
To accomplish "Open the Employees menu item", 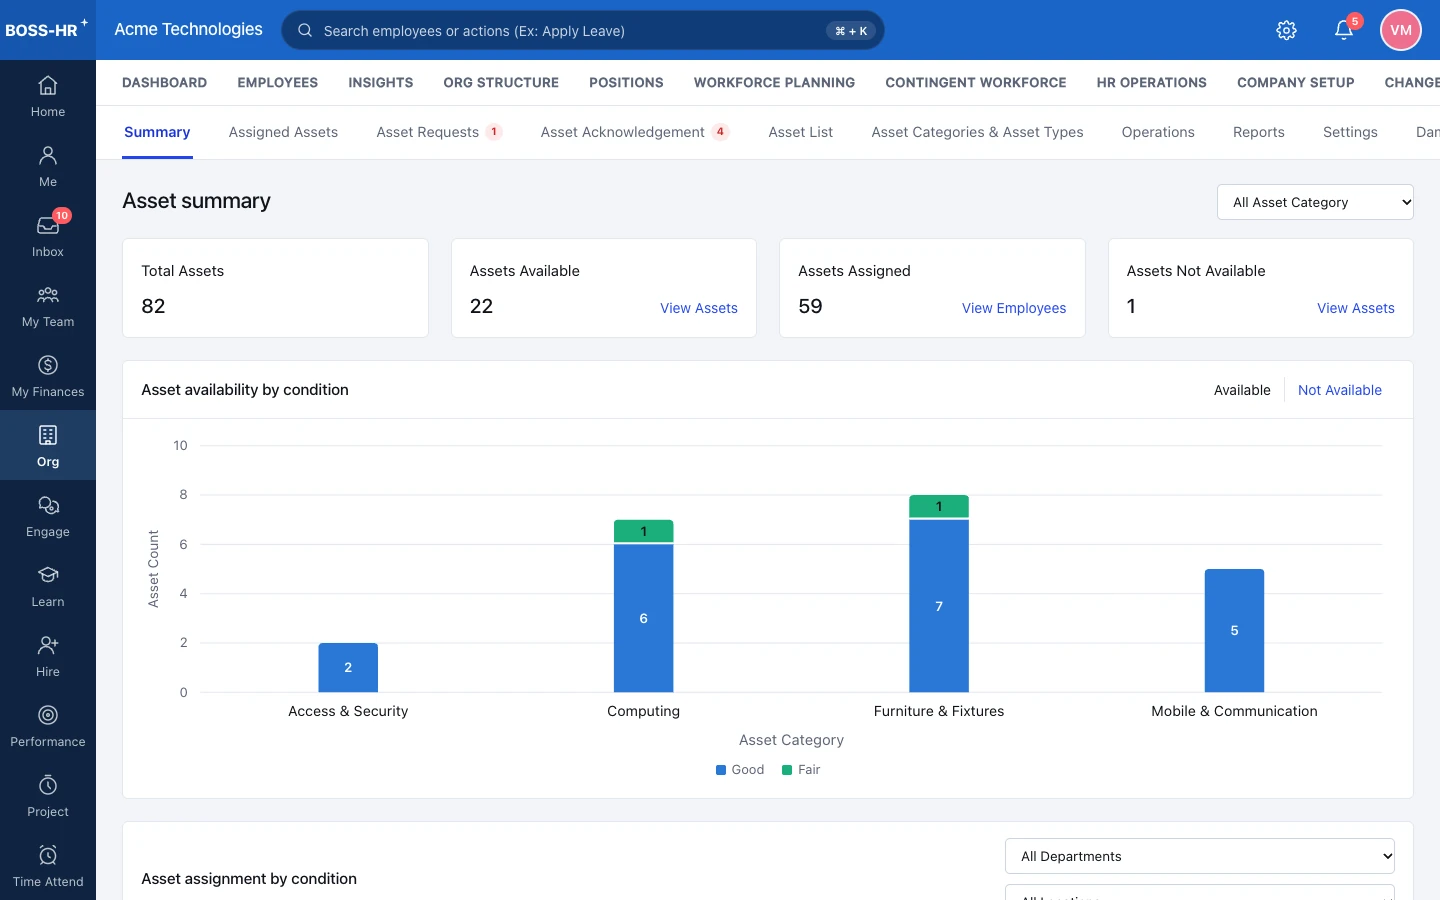I will point(278,83).
